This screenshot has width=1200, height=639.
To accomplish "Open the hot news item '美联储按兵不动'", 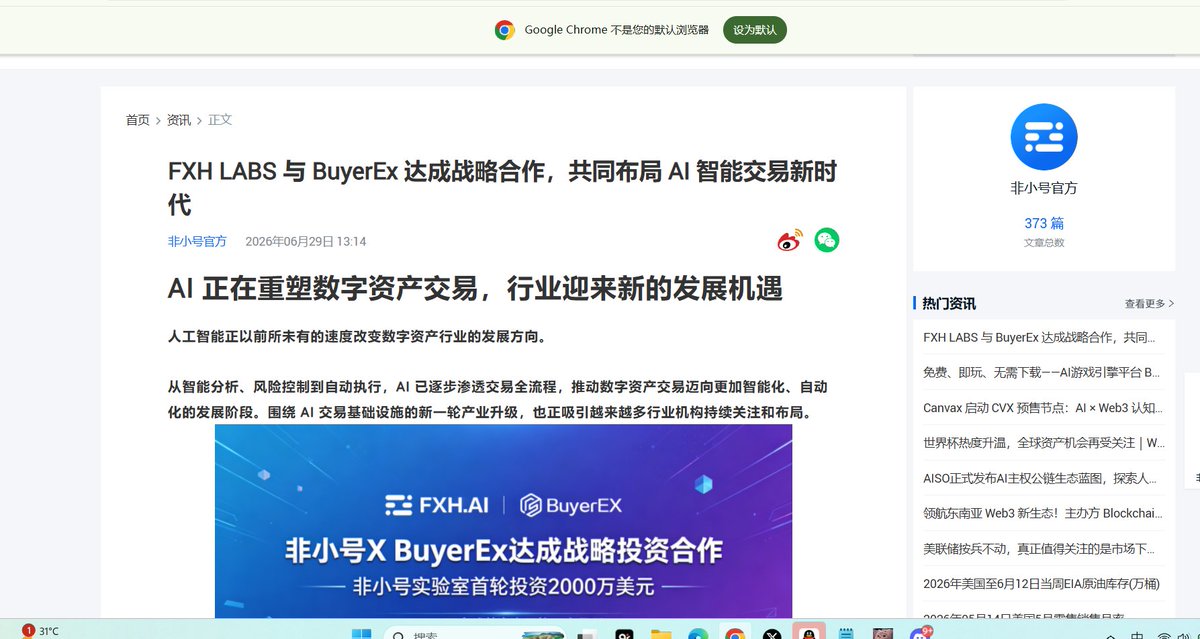I will pos(1039,548).
